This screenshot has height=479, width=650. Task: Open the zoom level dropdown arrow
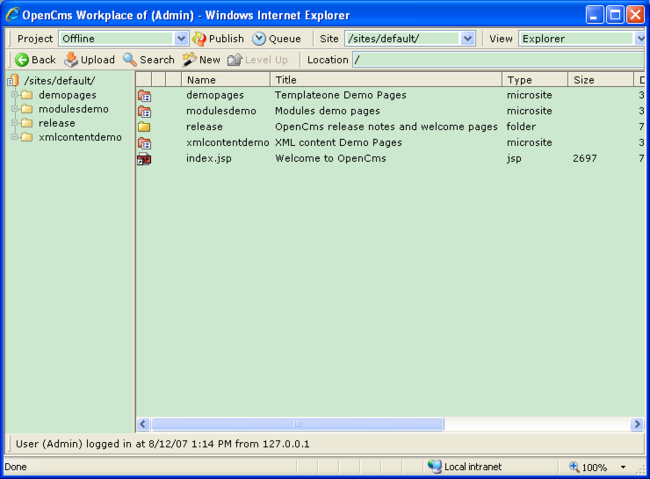coord(623,467)
